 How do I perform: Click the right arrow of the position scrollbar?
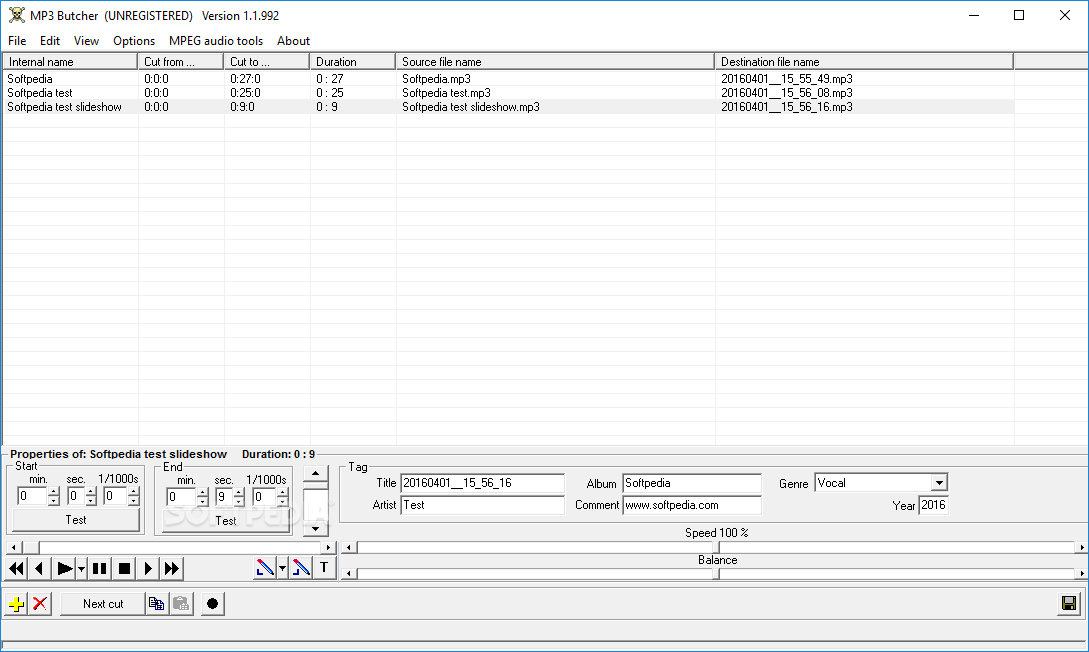(329, 548)
